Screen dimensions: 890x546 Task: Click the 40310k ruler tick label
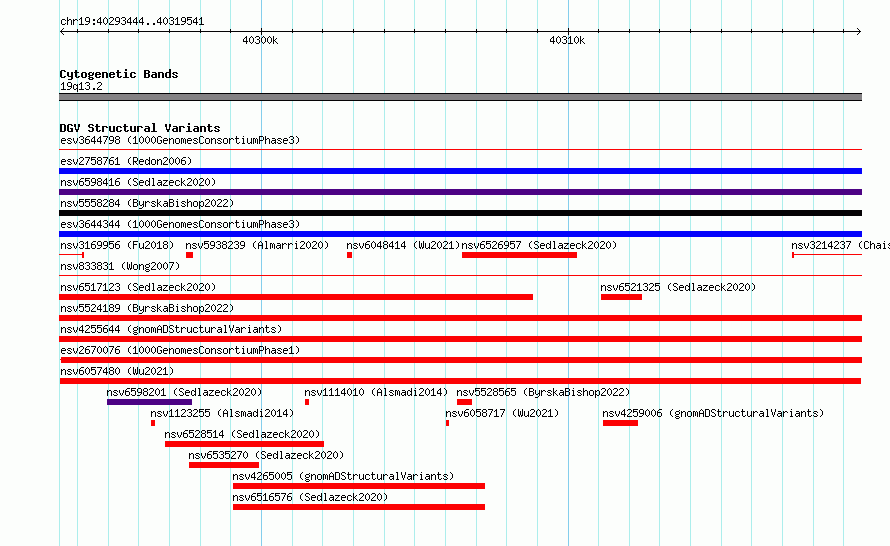[x=567, y=40]
